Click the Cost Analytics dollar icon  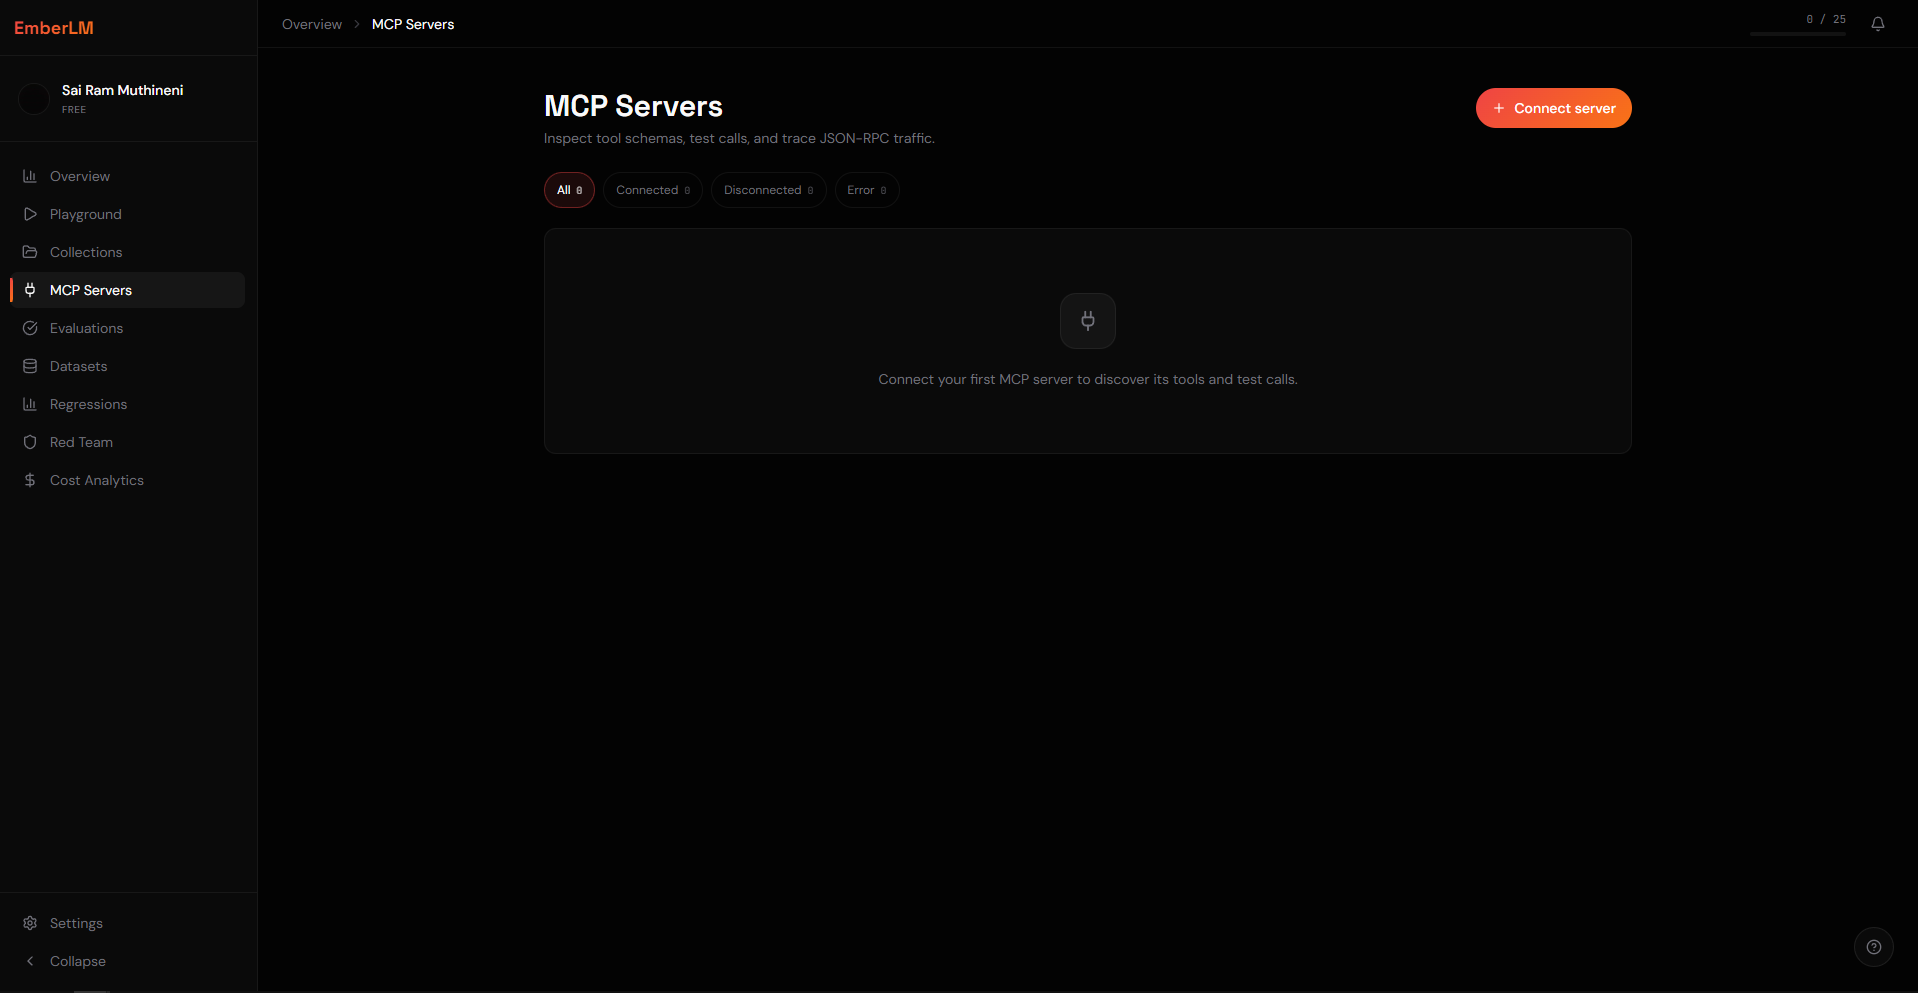pyautogui.click(x=30, y=480)
